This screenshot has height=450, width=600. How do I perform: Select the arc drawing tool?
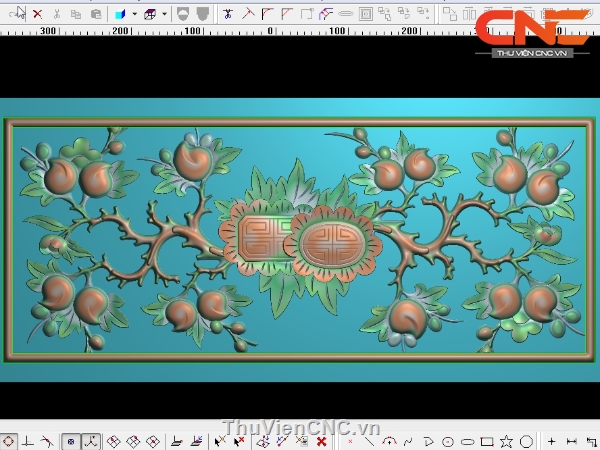(x=390, y=441)
